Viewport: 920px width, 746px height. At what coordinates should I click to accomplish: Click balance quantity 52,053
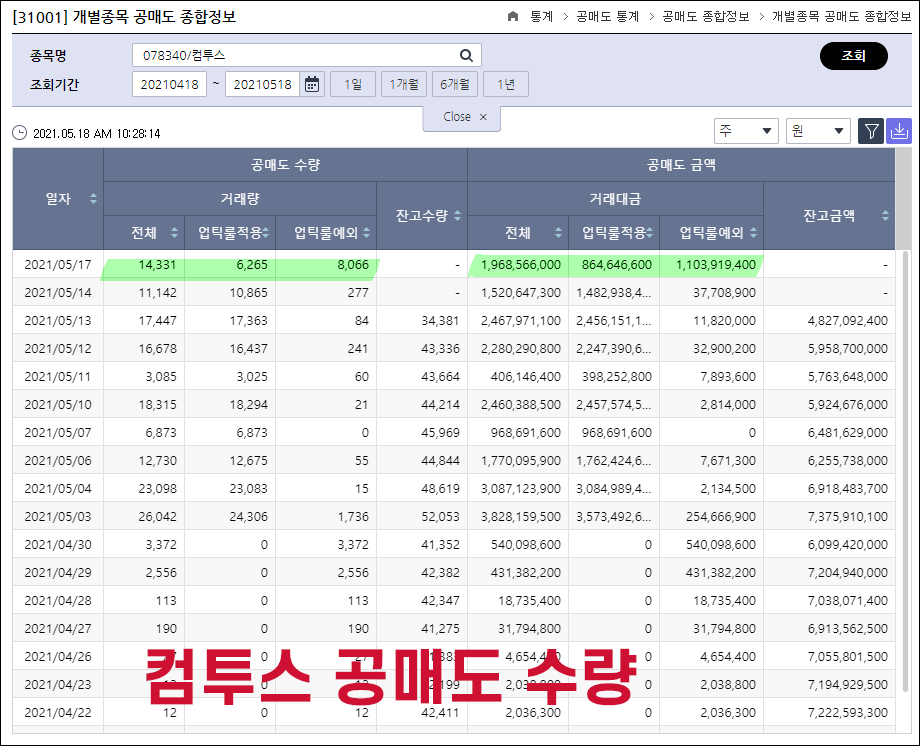coord(441,517)
